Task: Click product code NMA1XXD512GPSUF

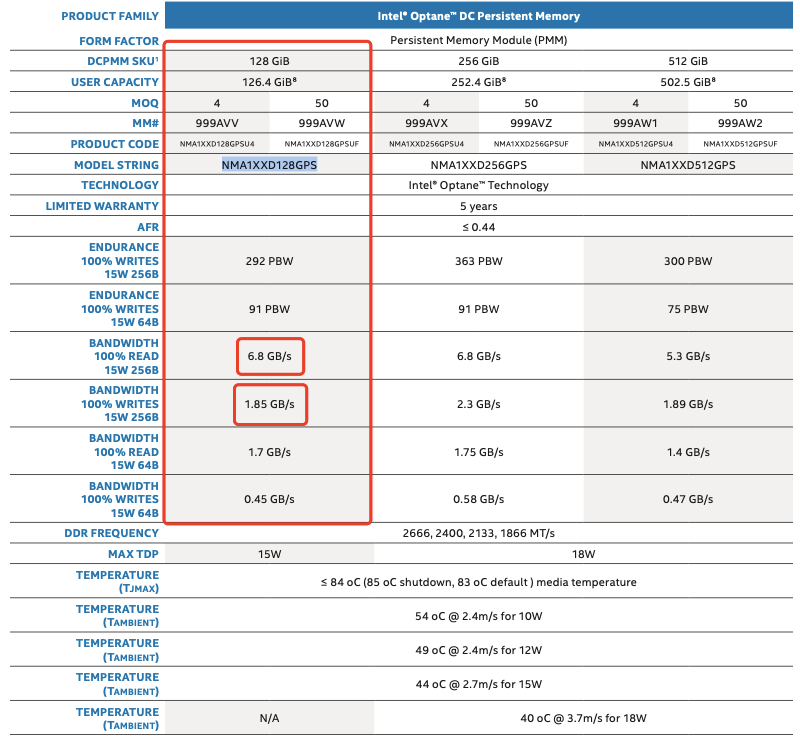Action: pos(740,144)
